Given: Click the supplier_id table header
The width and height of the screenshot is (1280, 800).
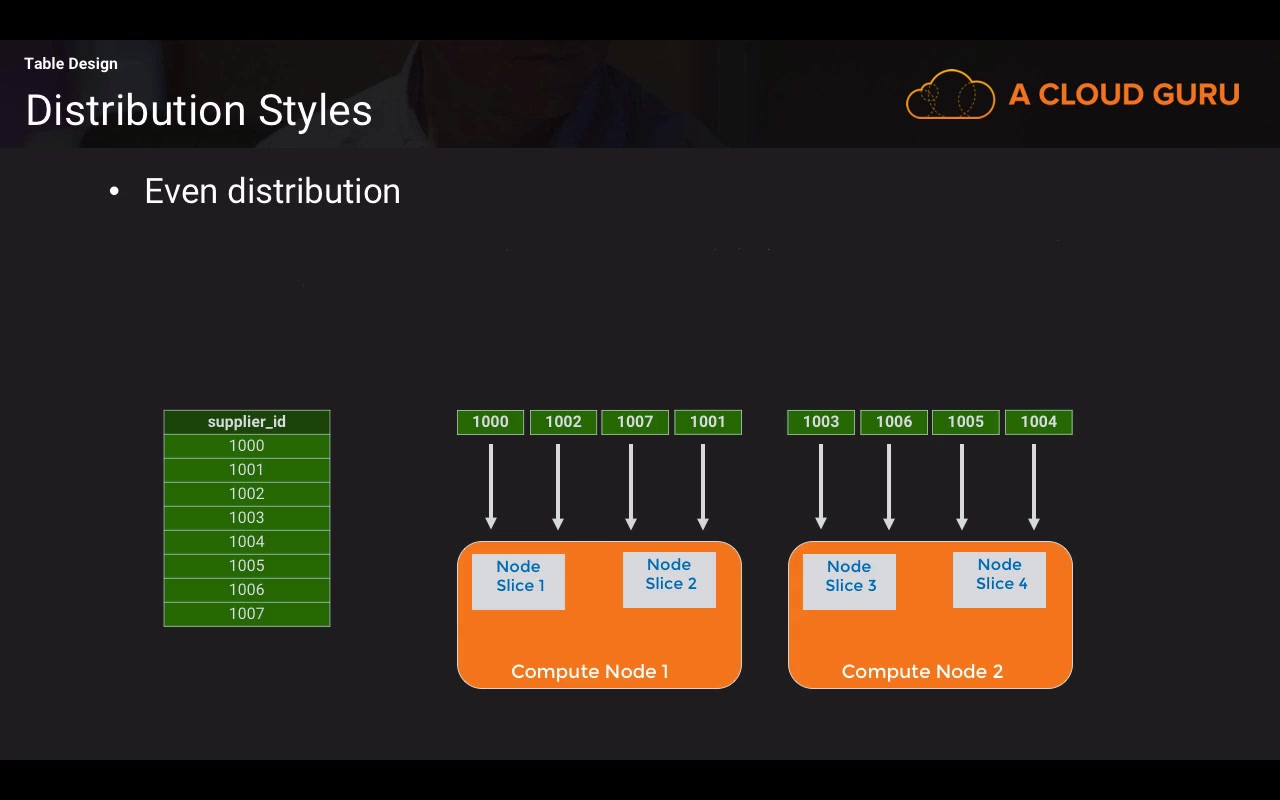Looking at the screenshot, I should coord(247,422).
